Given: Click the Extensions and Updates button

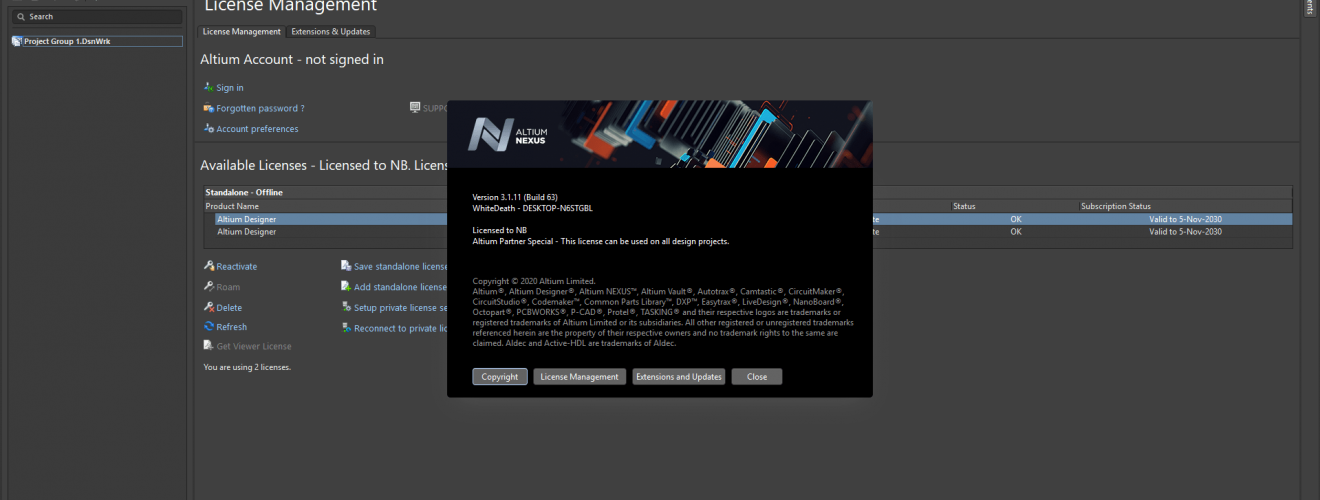Looking at the screenshot, I should [679, 377].
